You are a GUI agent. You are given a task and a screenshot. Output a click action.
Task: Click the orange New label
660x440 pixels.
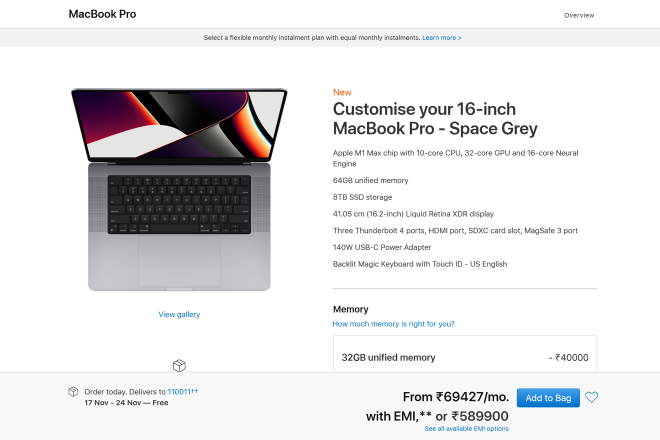pos(342,92)
